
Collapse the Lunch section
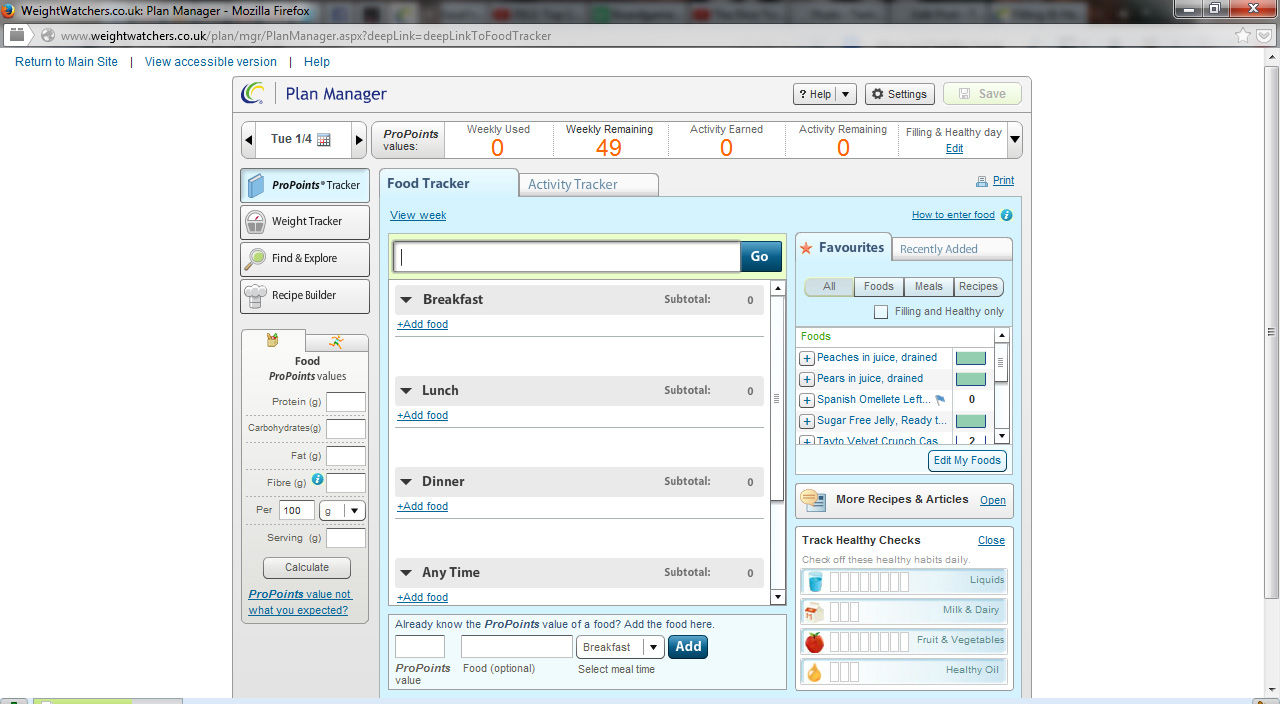[407, 391]
